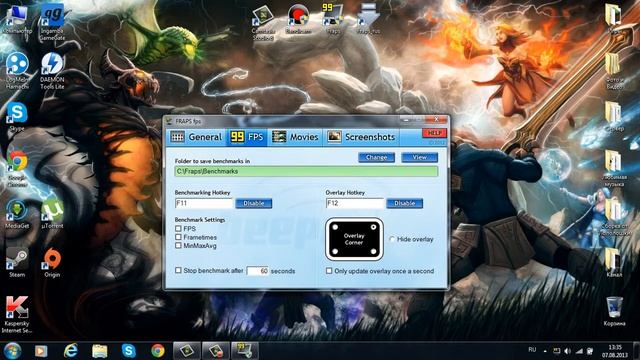
Task: Tick Stop benchmark after checkbox
Action: pyautogui.click(x=178, y=270)
